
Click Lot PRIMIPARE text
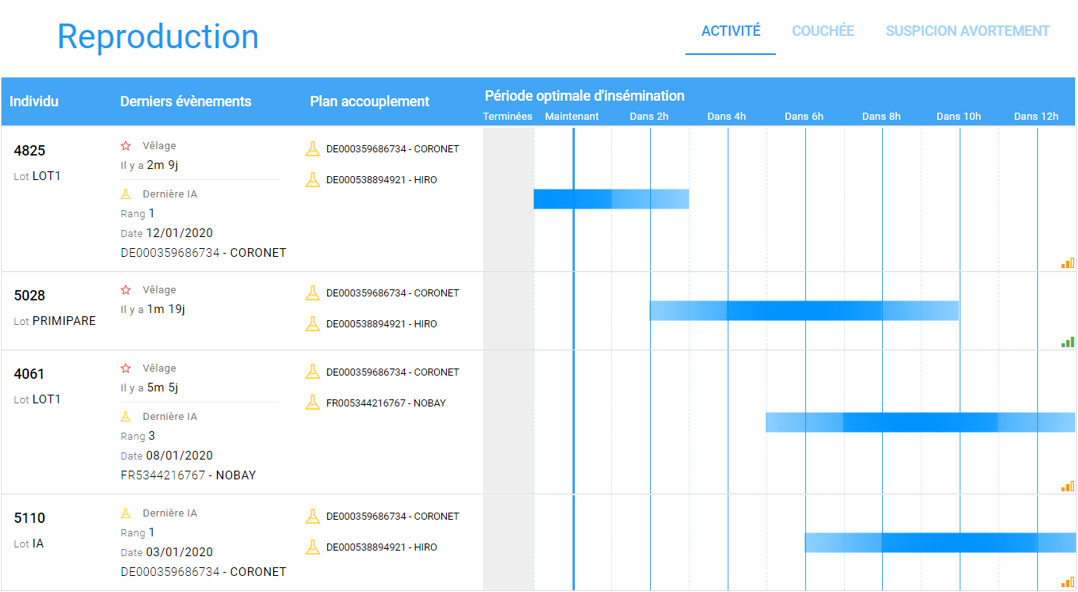(54, 321)
